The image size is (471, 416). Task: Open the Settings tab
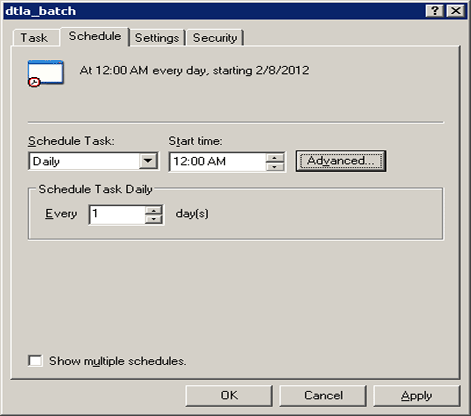(x=157, y=38)
